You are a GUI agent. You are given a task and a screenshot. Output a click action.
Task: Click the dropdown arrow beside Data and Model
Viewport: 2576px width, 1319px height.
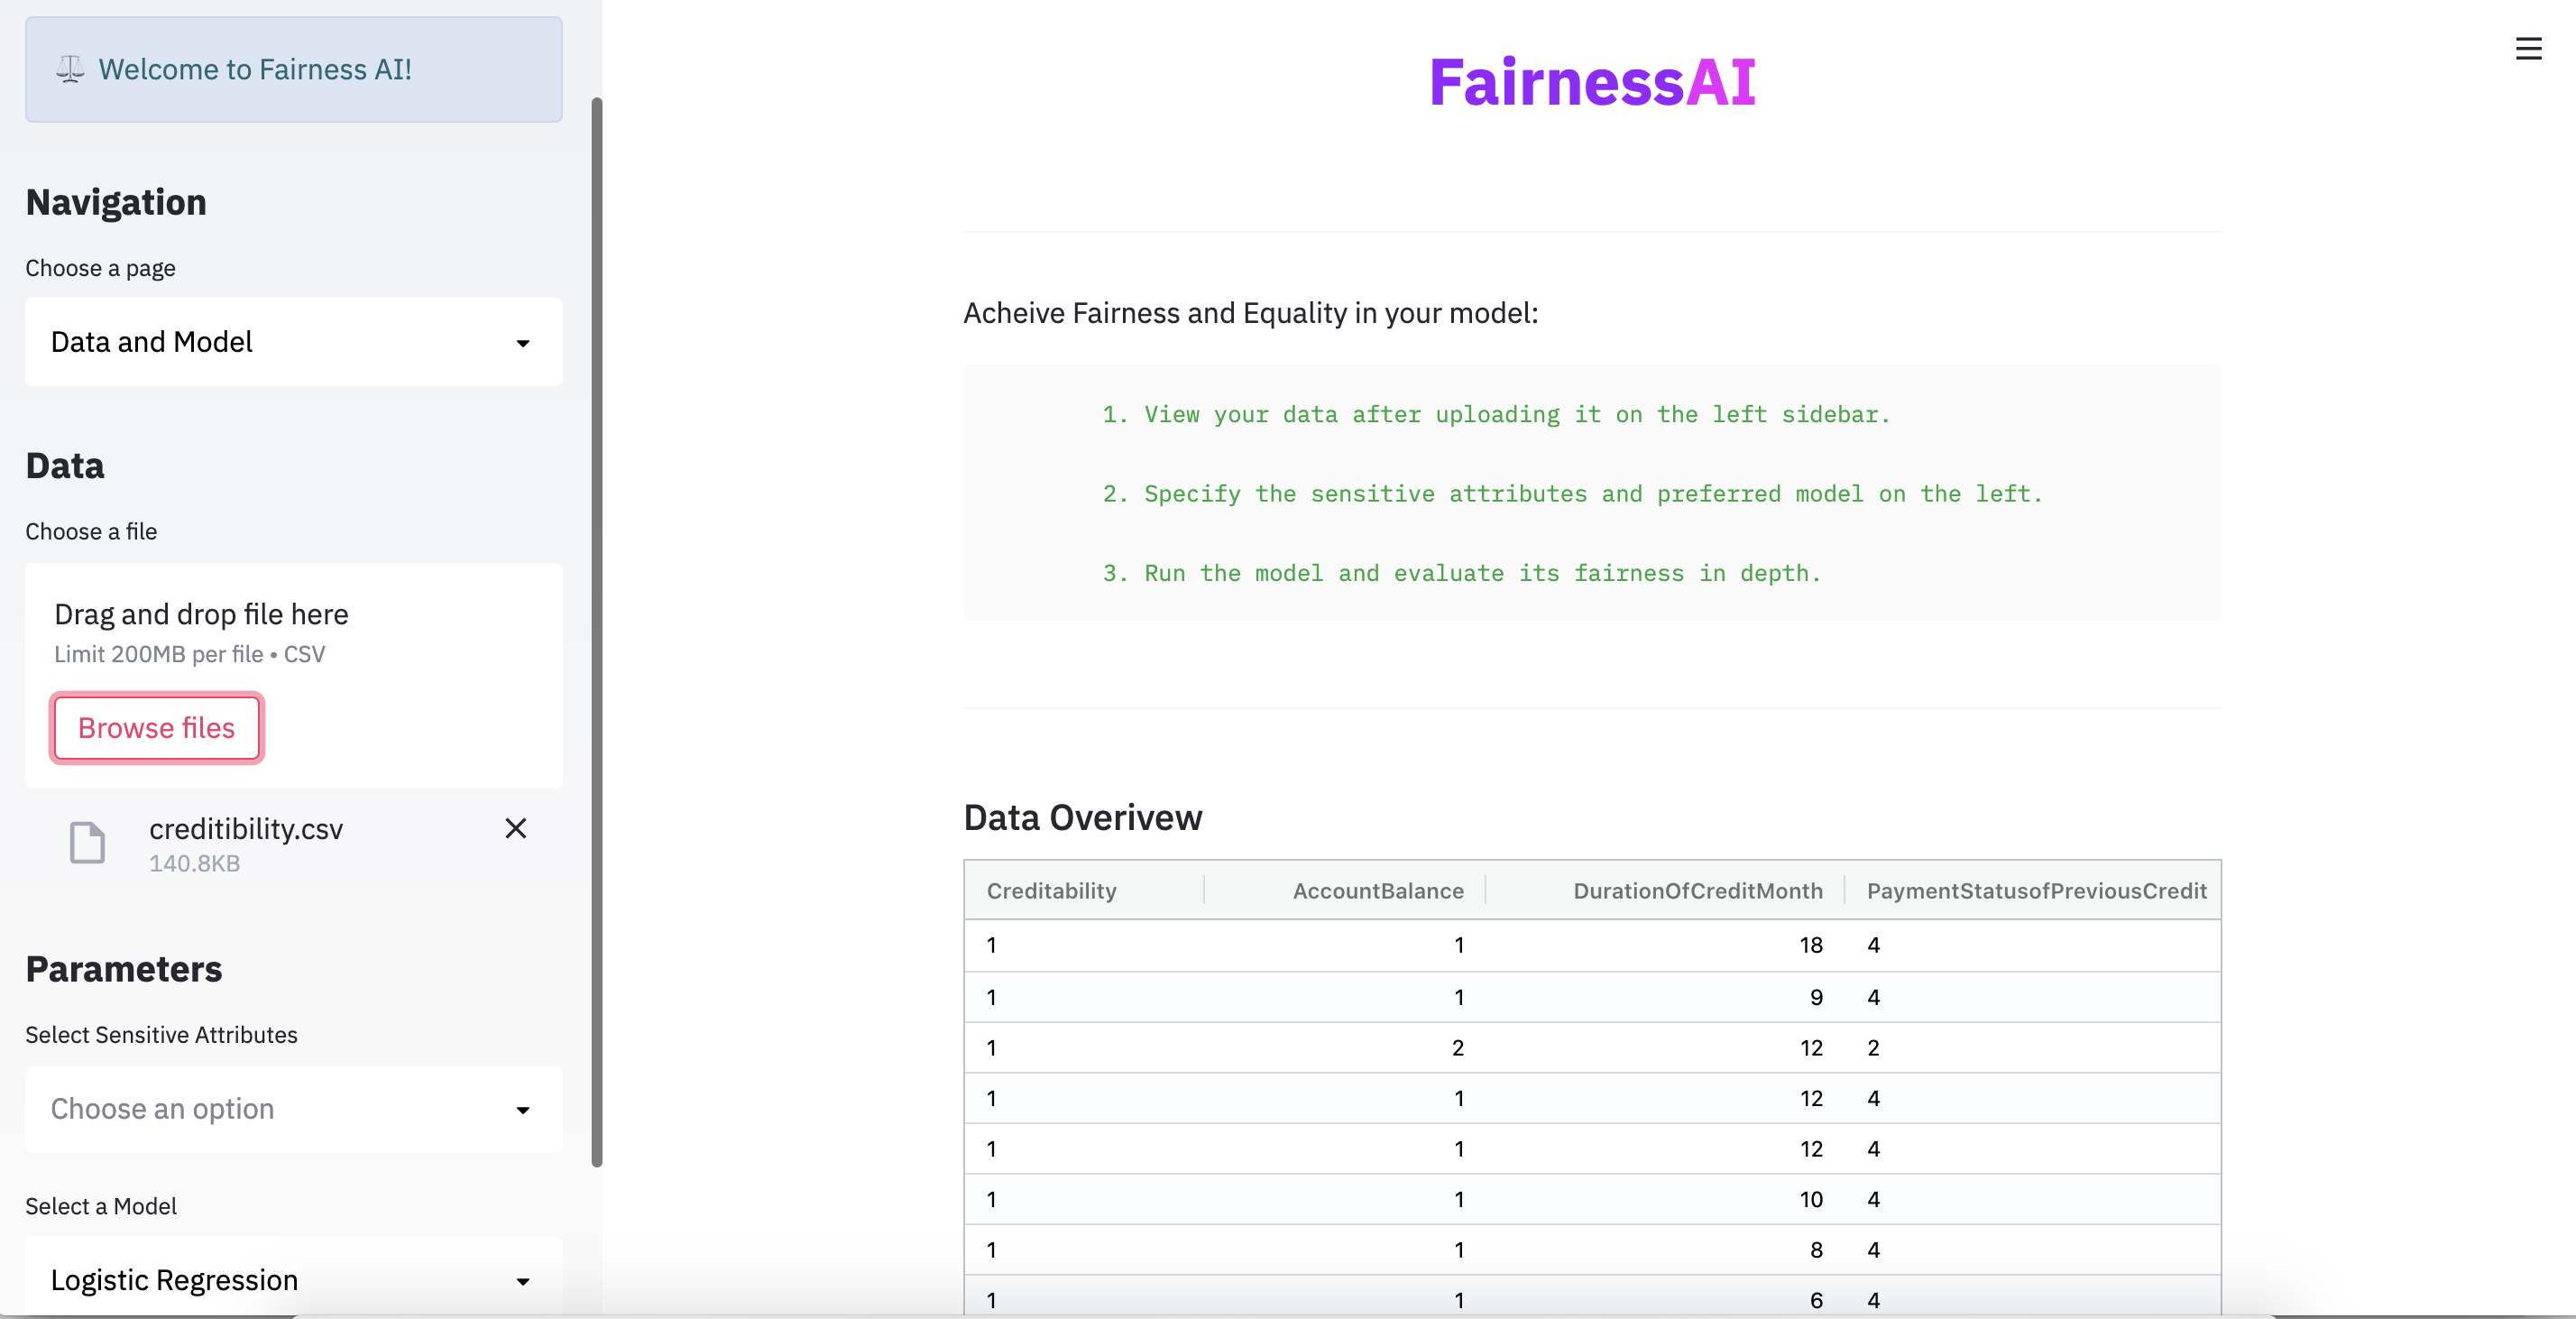pyautogui.click(x=522, y=343)
